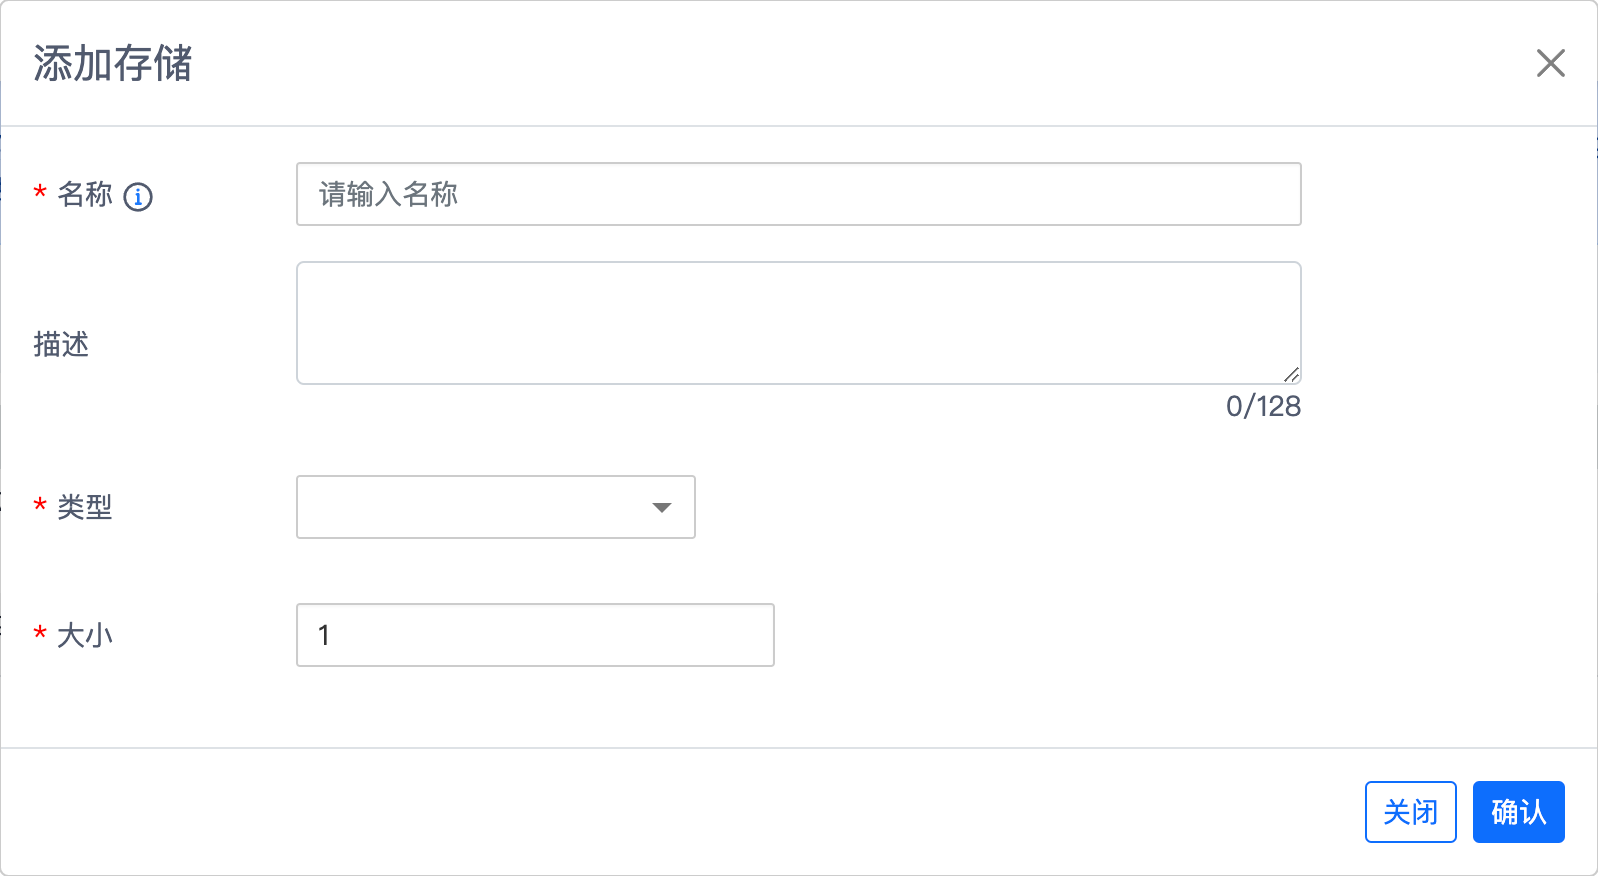
Task: Click the empty footer area left of 关闭
Action: [x=680, y=812]
